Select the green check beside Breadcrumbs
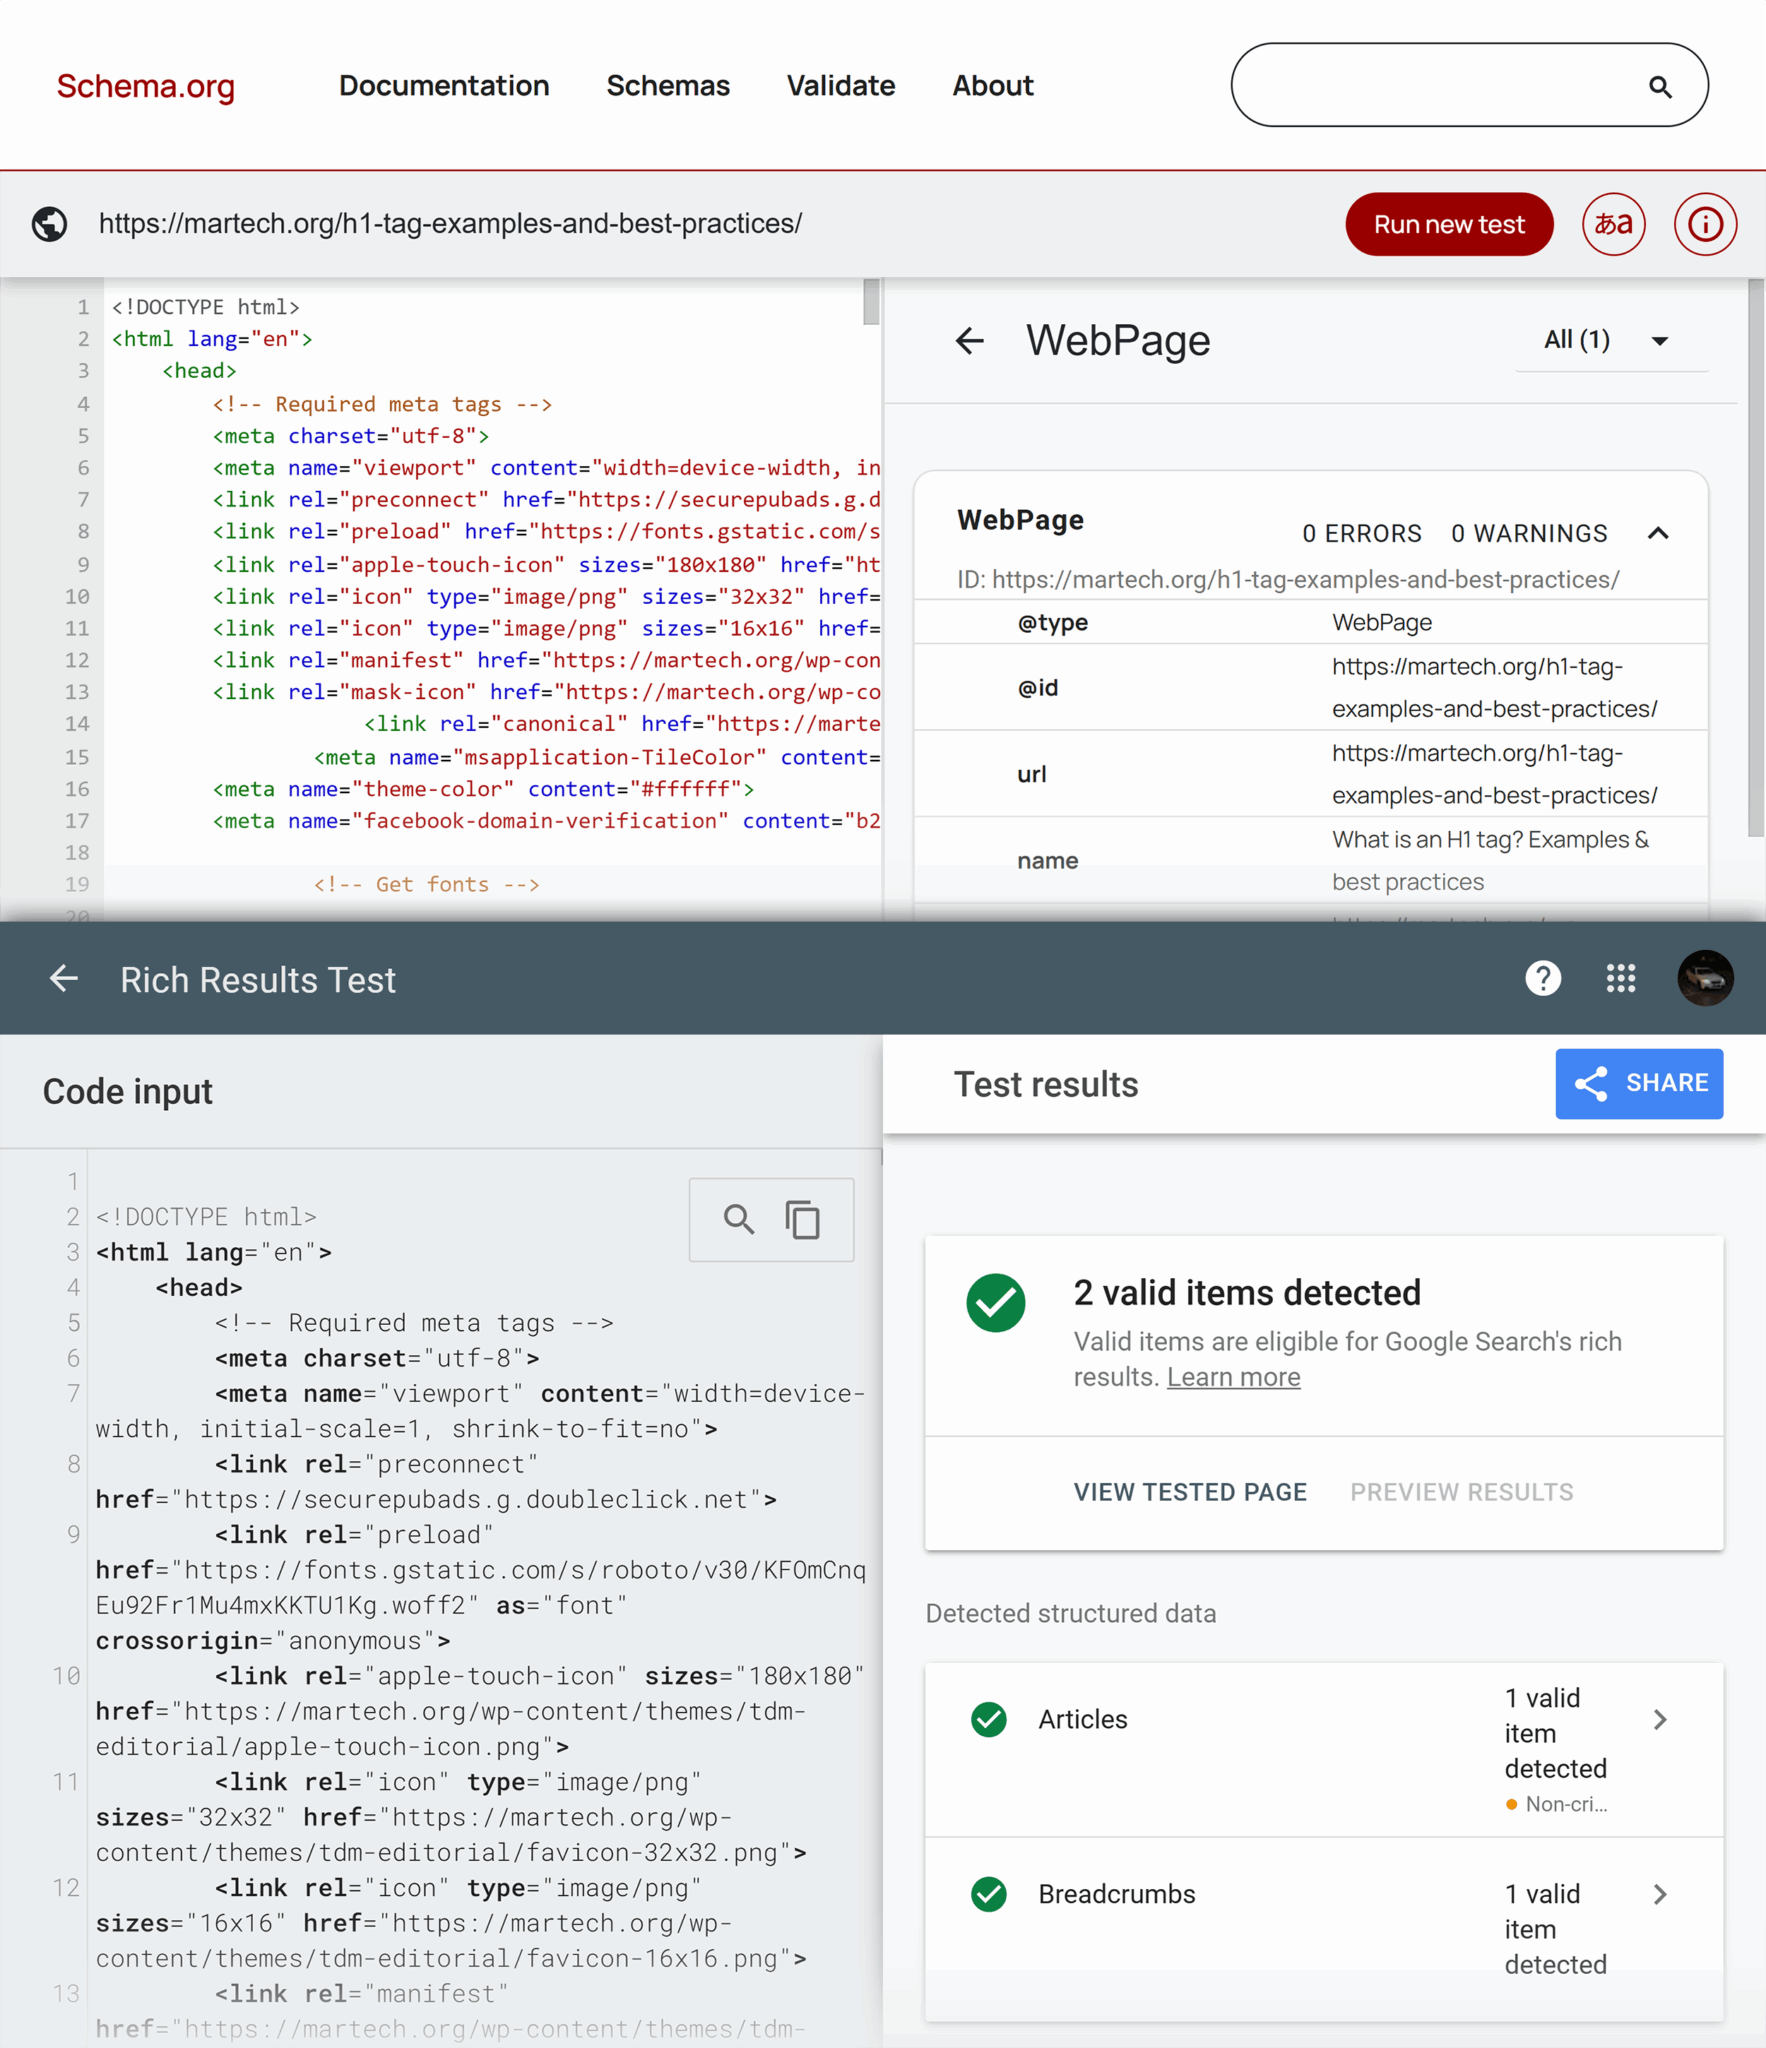Viewport: 1766px width, 2048px height. tap(989, 1894)
